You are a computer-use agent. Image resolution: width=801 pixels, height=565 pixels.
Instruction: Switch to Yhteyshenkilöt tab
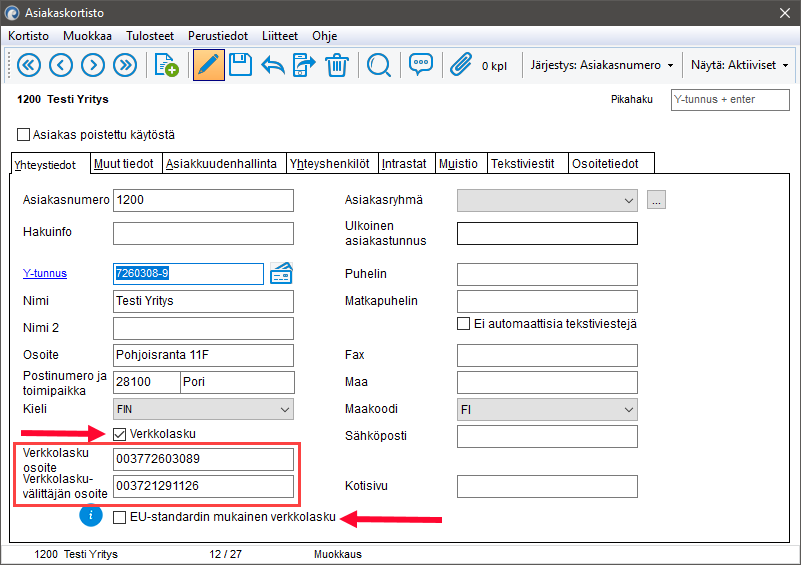[333, 163]
